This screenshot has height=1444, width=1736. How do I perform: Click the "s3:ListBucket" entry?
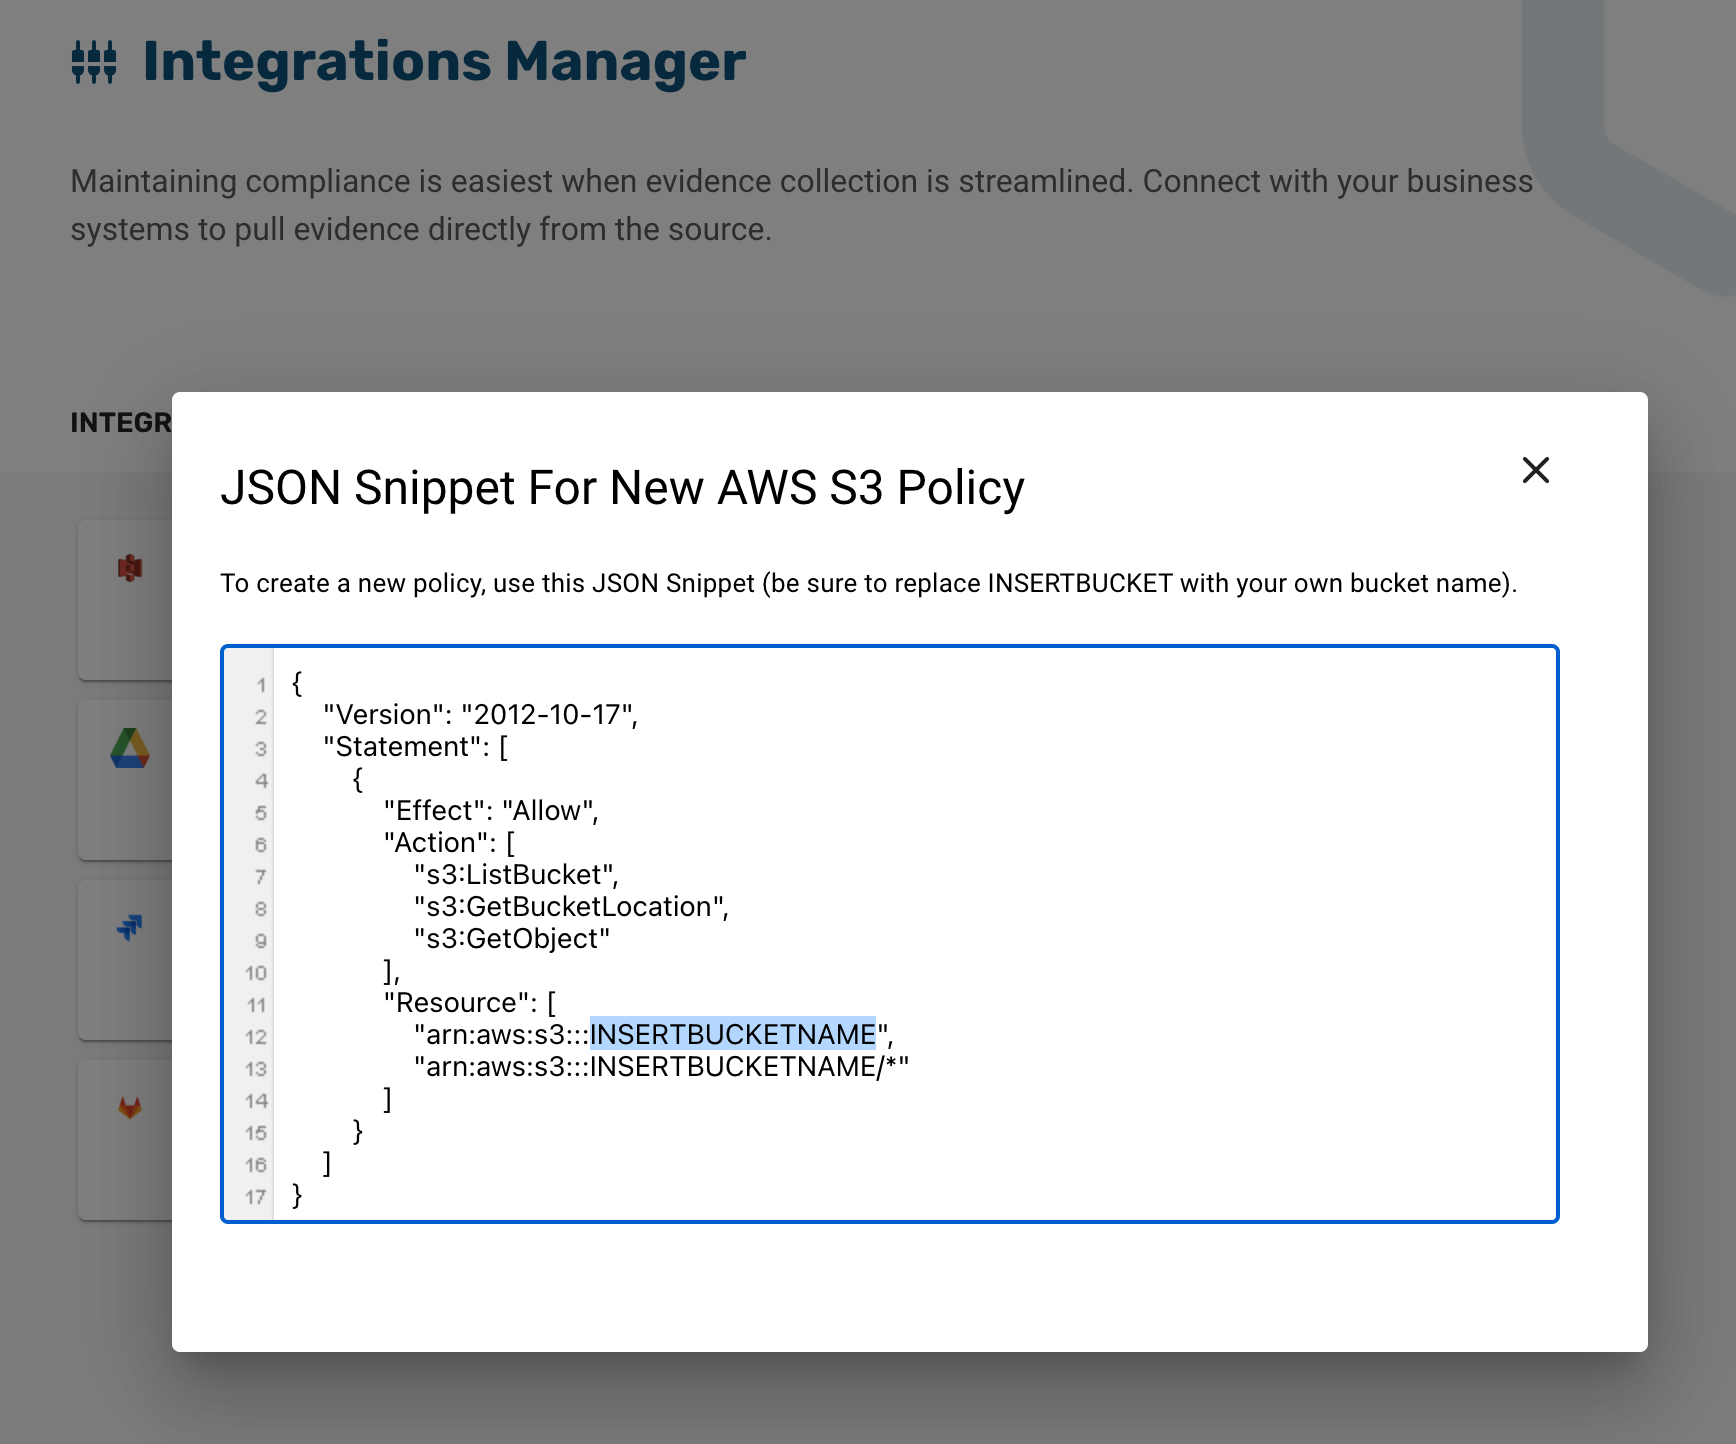point(517,875)
